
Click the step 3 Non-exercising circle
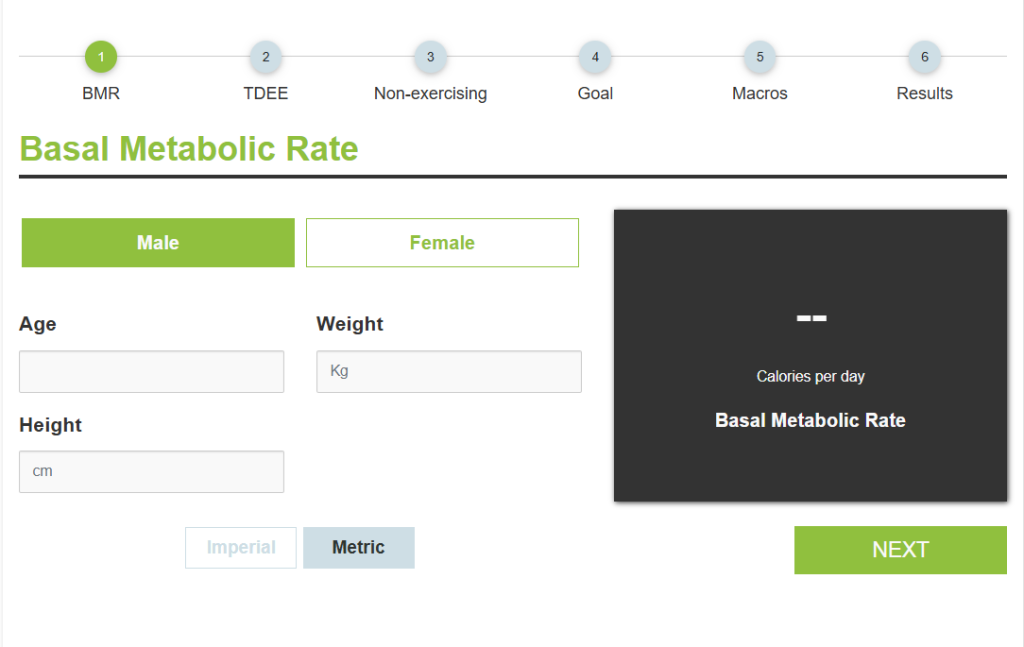[x=430, y=57]
